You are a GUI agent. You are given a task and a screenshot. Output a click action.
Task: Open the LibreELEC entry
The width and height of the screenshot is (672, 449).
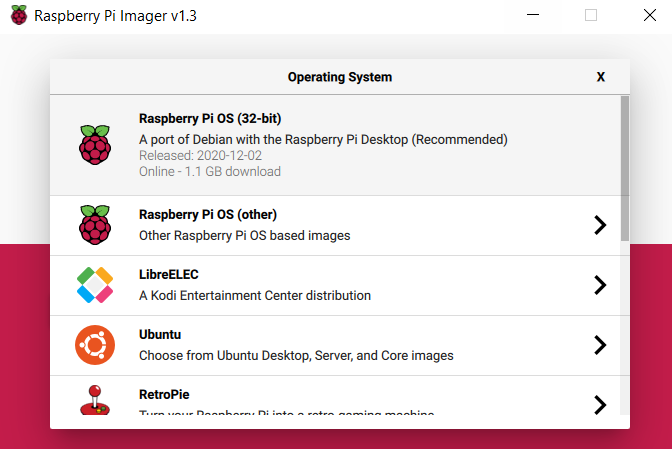coord(335,286)
